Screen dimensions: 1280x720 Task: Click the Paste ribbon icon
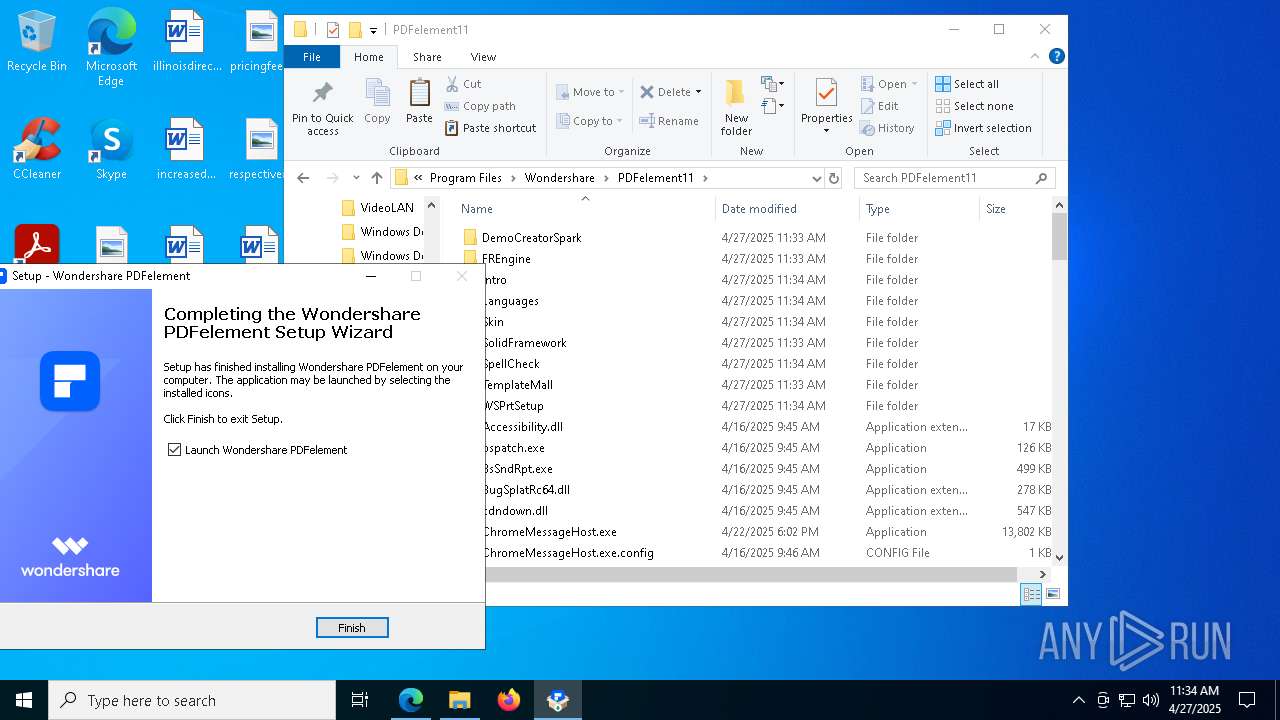(419, 102)
